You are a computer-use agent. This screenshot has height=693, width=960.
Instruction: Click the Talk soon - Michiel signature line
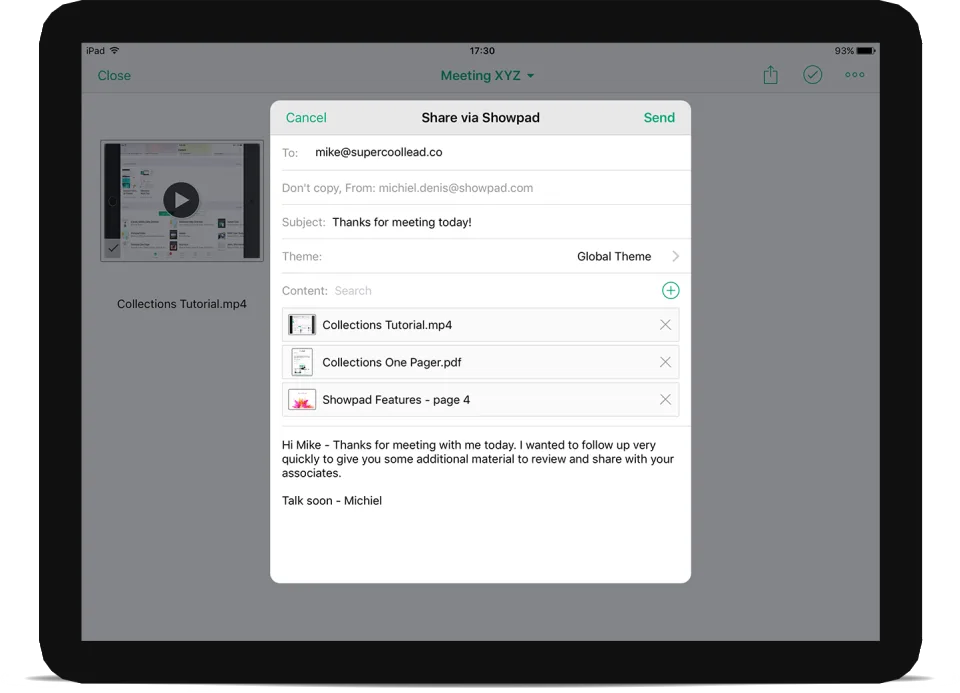[x=332, y=501]
